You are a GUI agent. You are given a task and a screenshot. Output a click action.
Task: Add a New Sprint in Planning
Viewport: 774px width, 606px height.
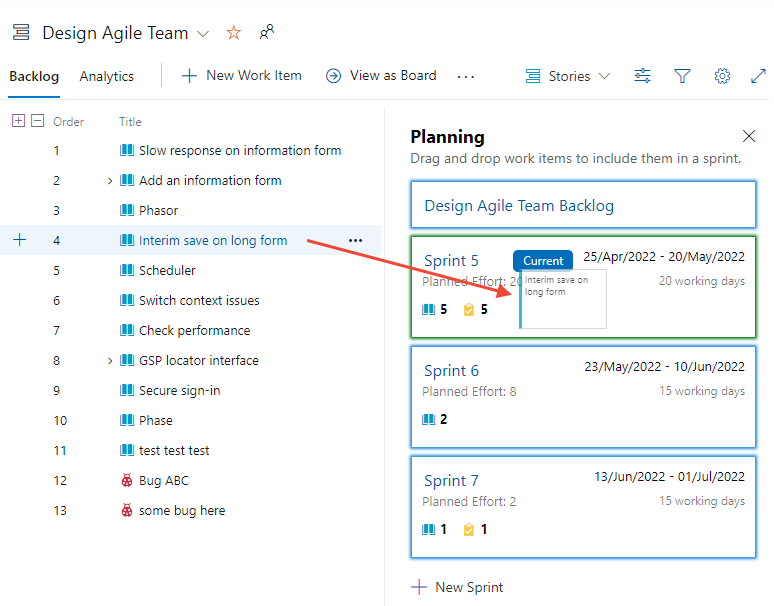pos(458,587)
